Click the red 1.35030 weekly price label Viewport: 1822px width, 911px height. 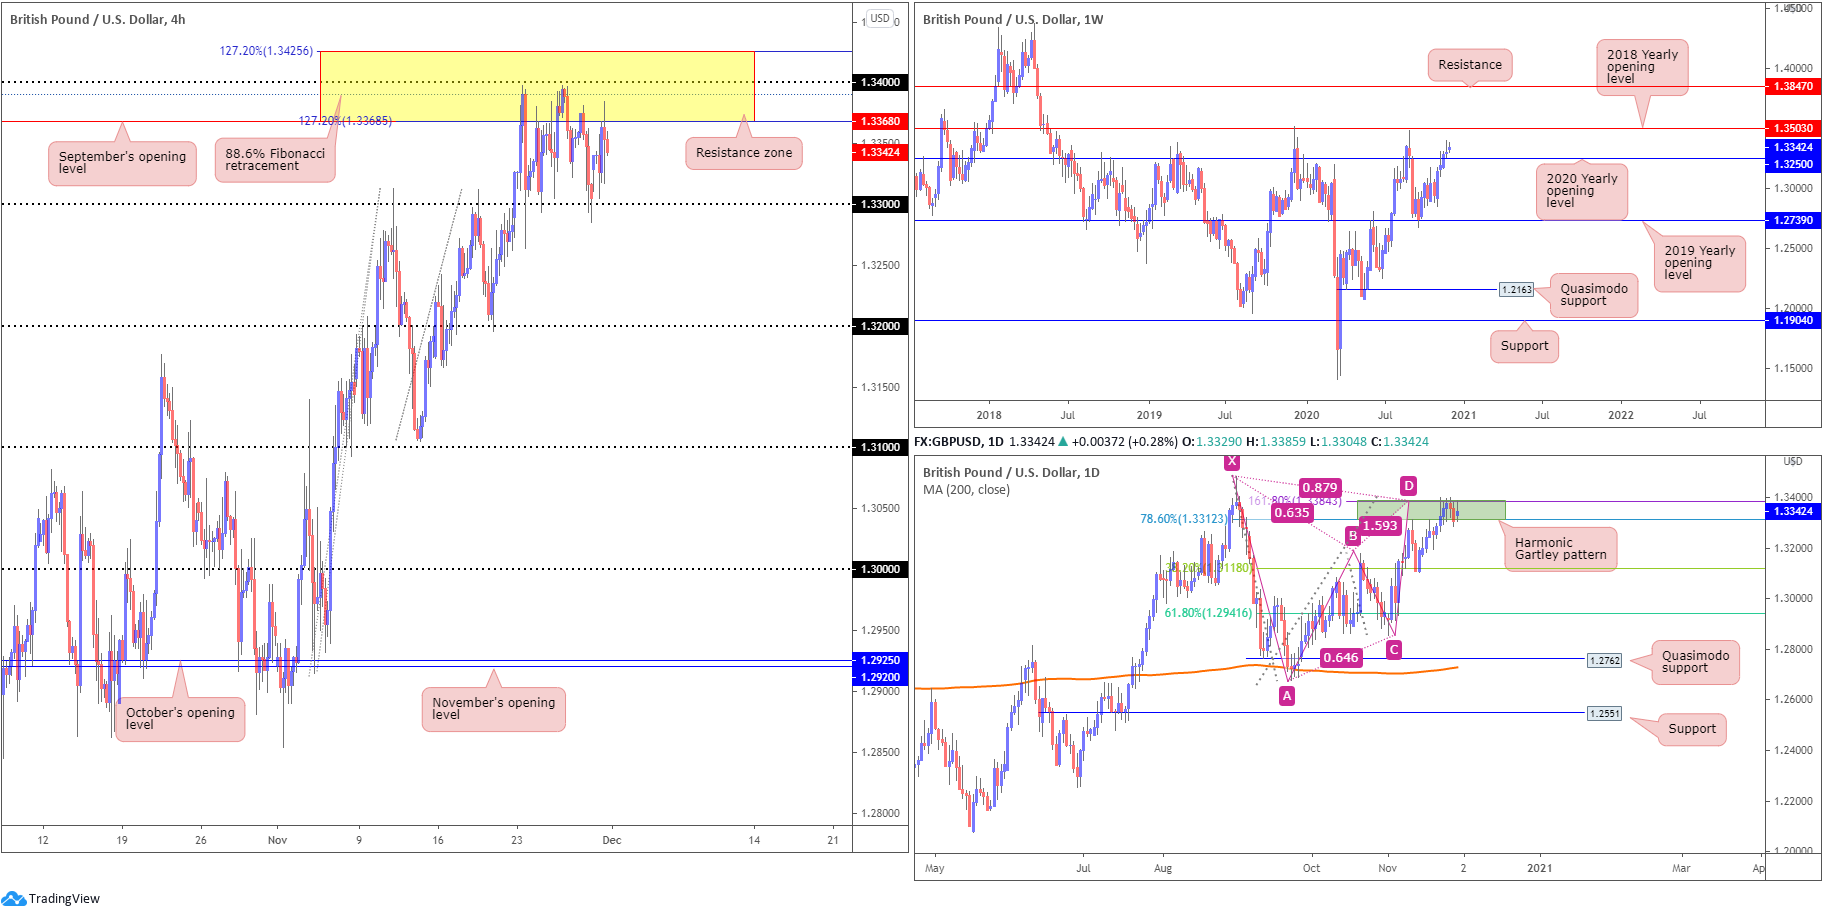tap(1793, 128)
